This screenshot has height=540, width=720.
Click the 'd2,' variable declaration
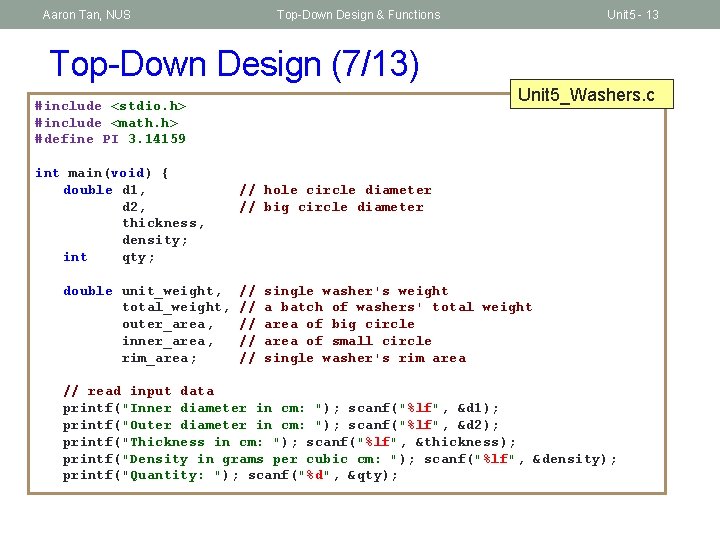134,207
